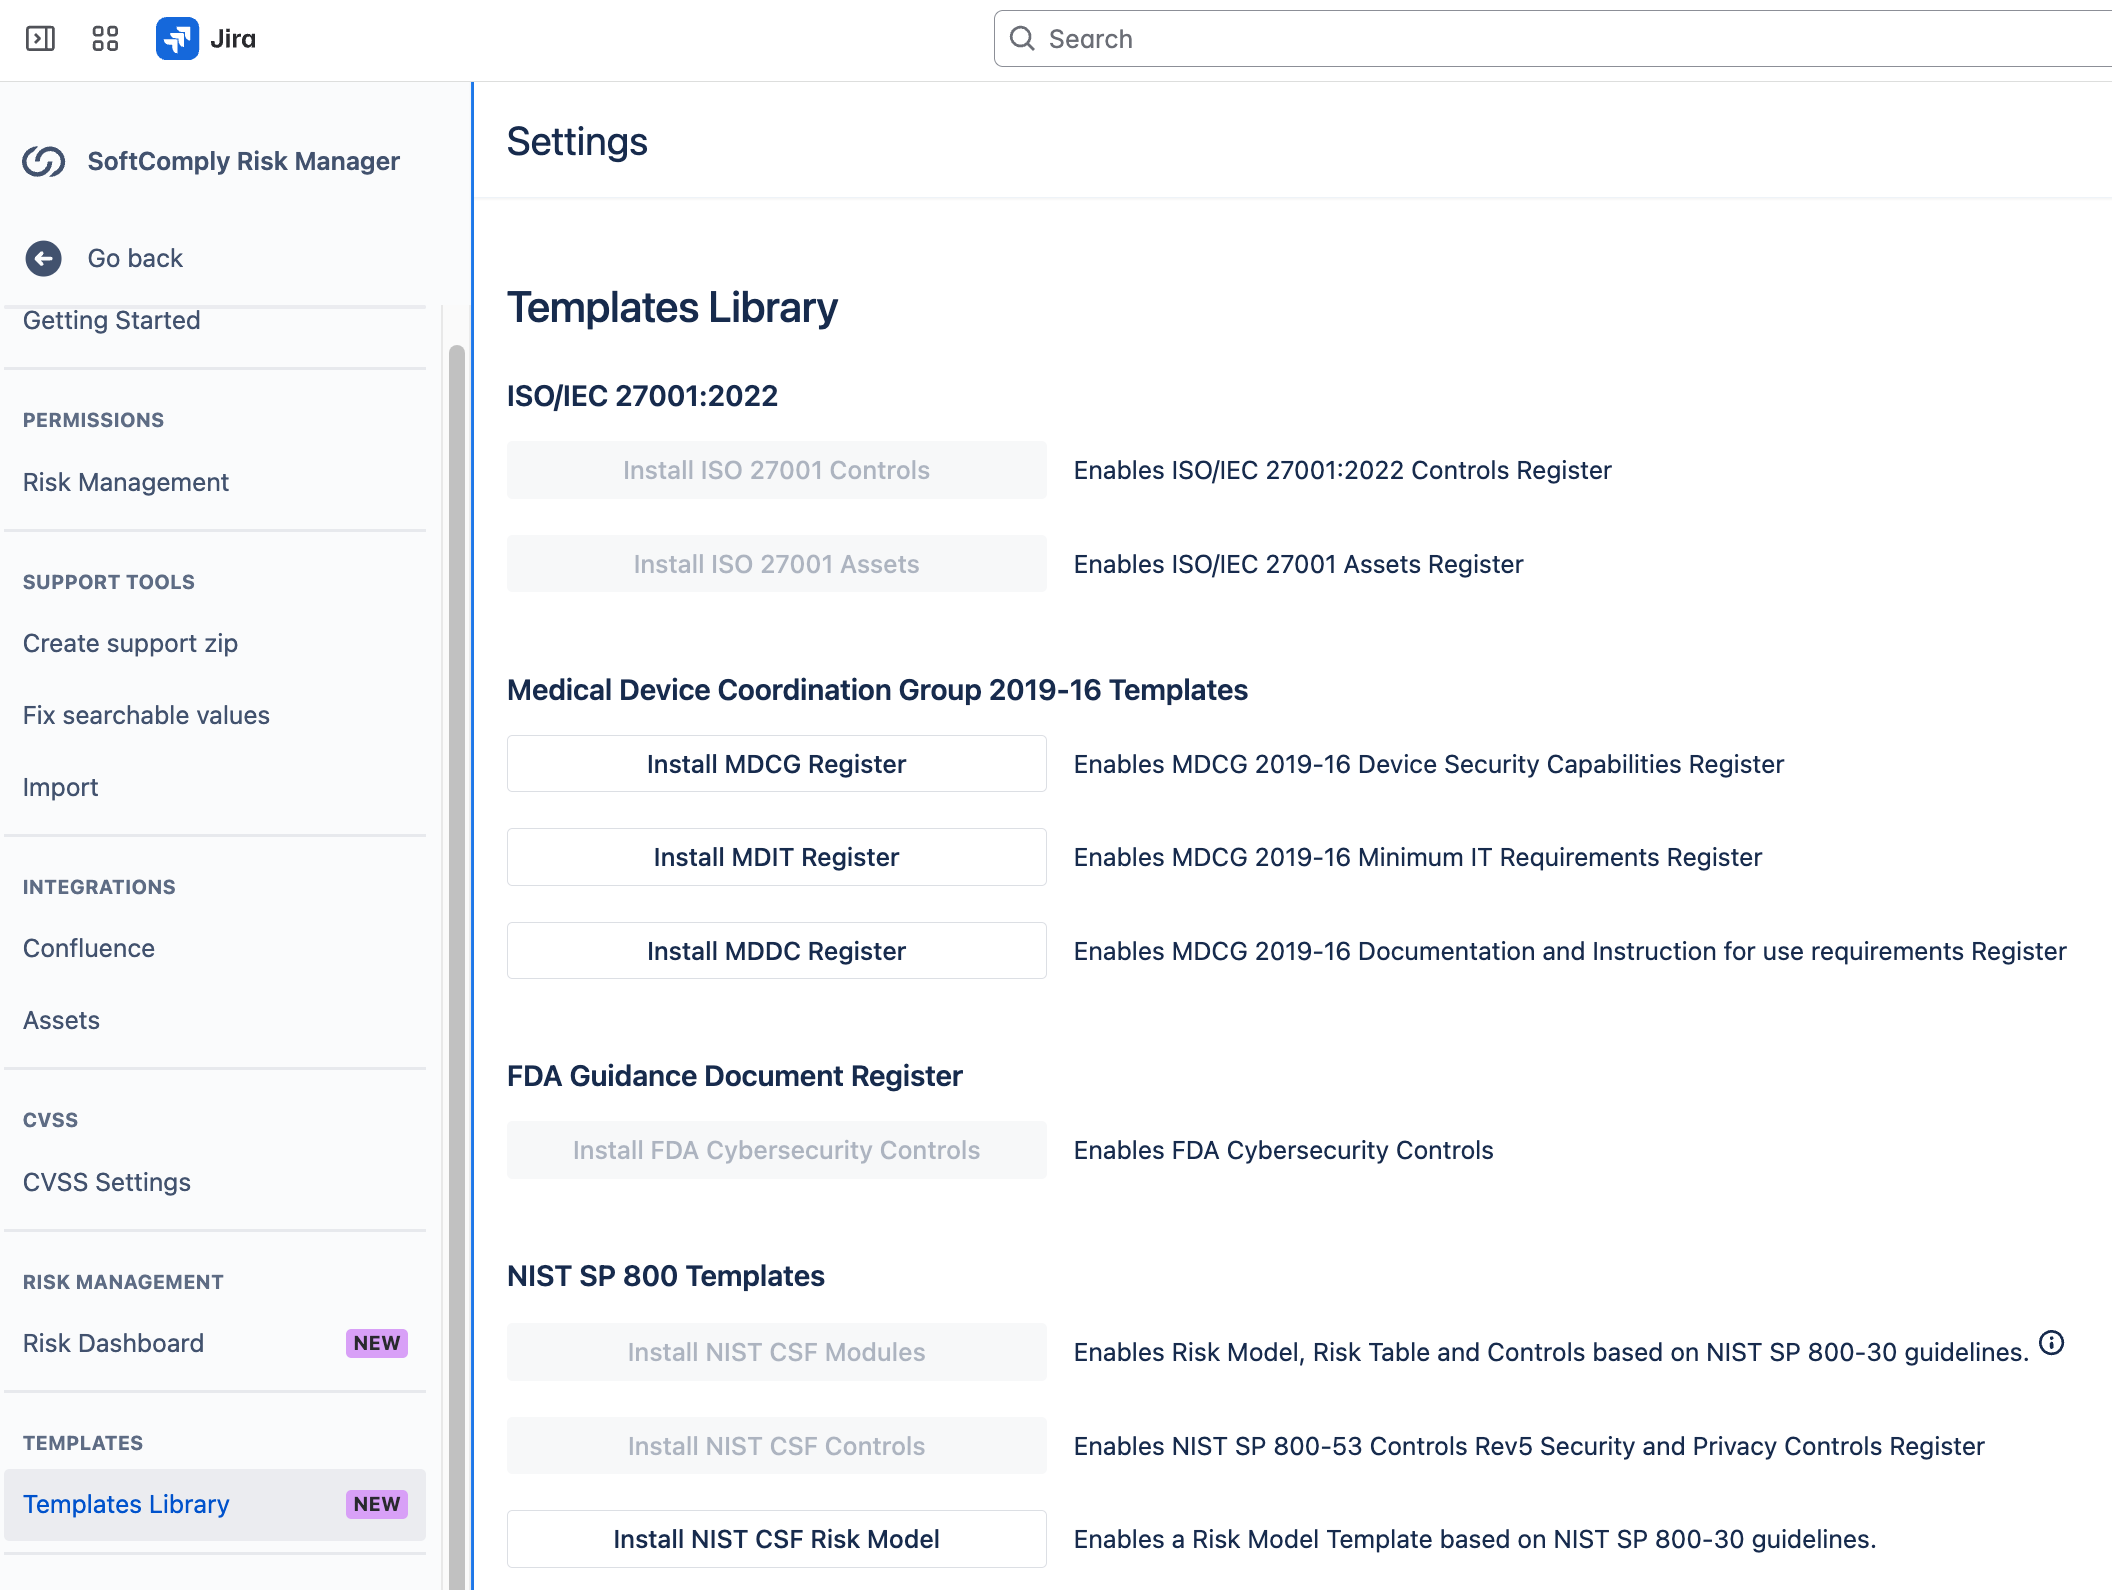Viewport: 2112px width, 1590px height.
Task: Click Install ISO 27001 Assets button
Action: [776, 564]
